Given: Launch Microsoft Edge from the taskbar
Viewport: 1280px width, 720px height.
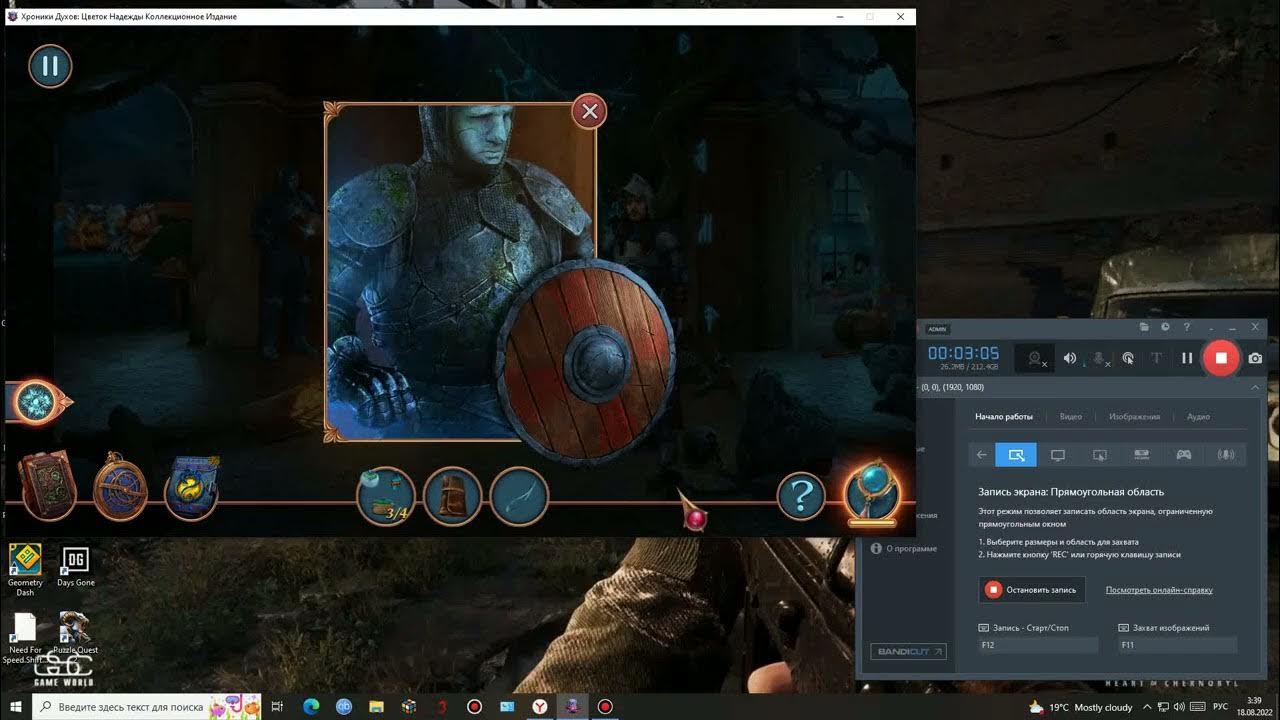Looking at the screenshot, I should click(x=310, y=707).
